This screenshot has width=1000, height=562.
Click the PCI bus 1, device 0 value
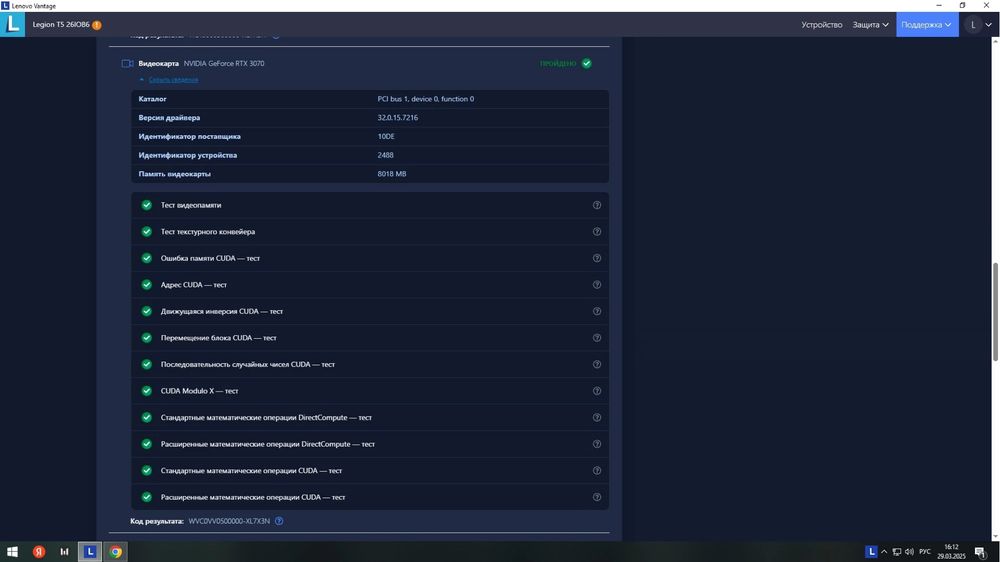[425, 99]
